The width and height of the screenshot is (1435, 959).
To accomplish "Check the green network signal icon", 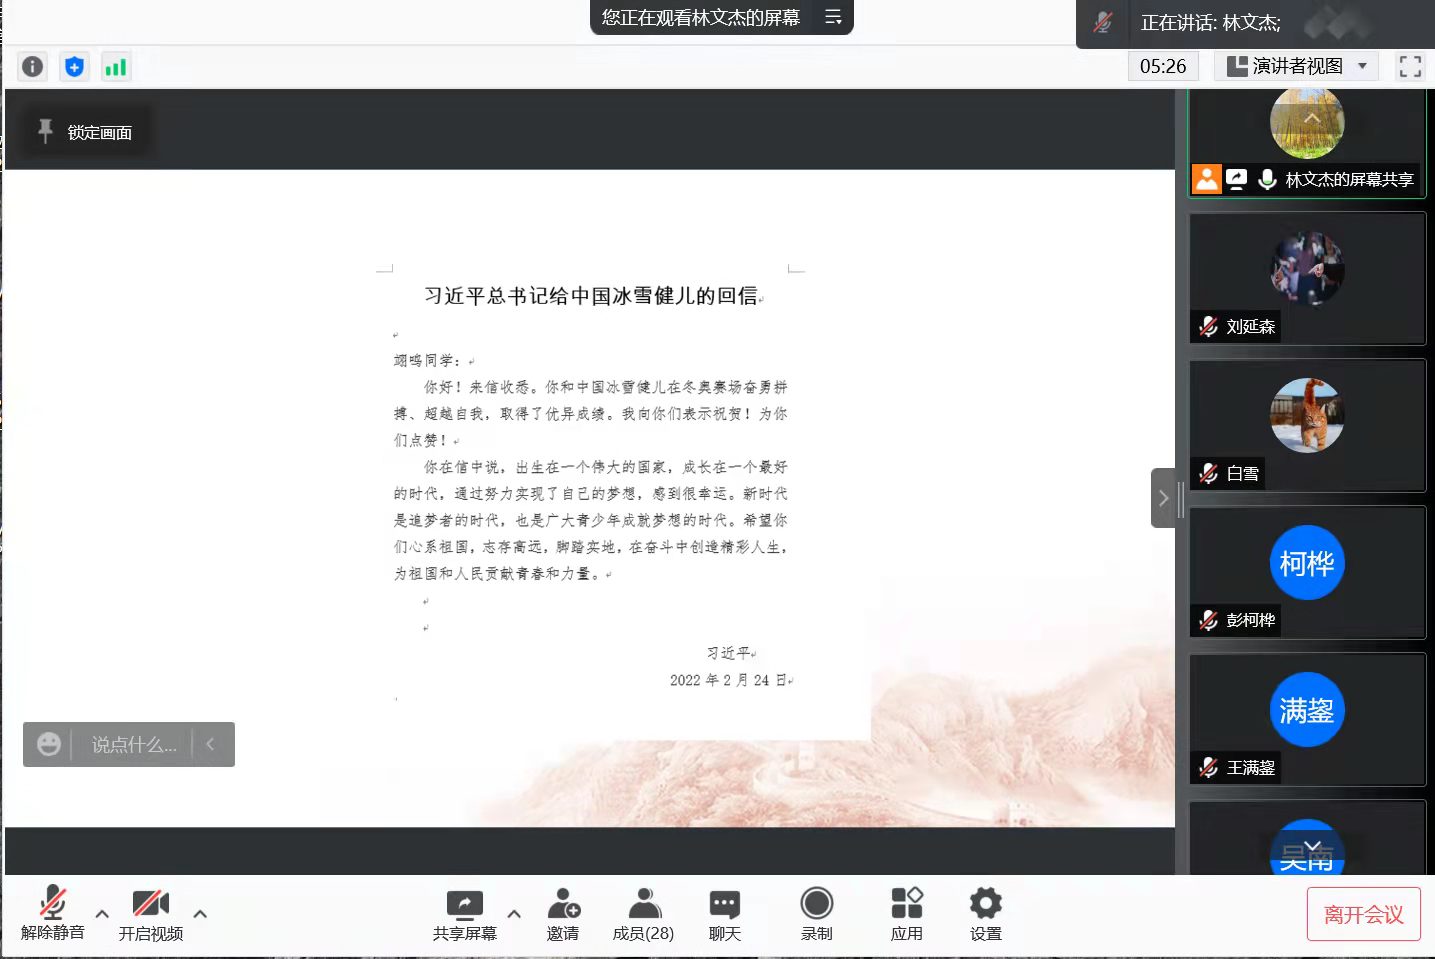I will [x=116, y=67].
